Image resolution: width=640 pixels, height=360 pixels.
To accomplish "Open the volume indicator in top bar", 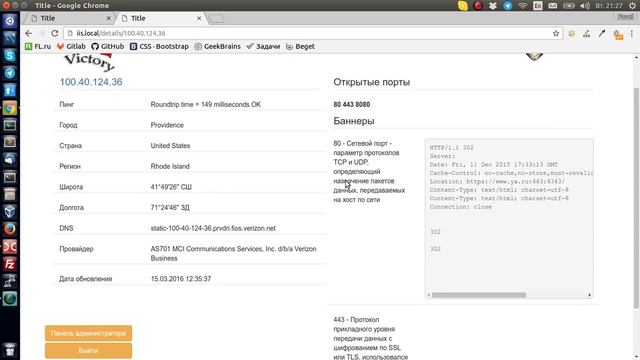I will (x=585, y=6).
